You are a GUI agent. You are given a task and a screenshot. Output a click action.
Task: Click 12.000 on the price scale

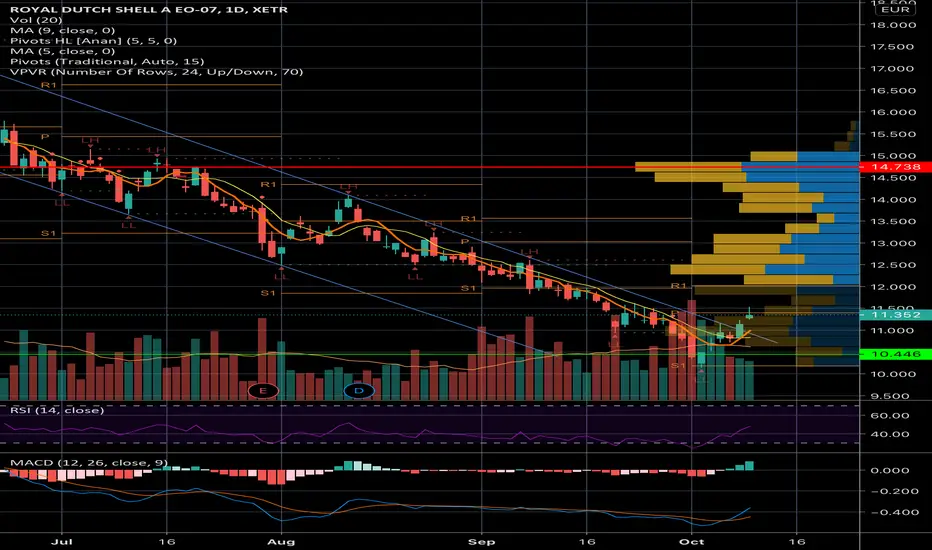tap(892, 287)
